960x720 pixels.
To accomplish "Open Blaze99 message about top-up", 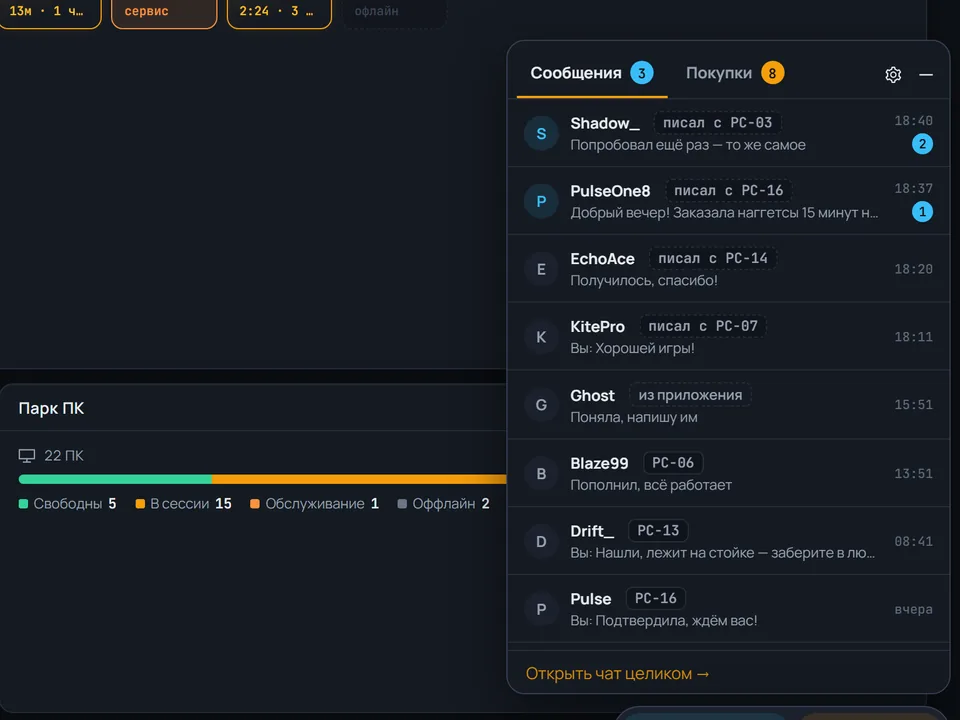I will (729, 473).
